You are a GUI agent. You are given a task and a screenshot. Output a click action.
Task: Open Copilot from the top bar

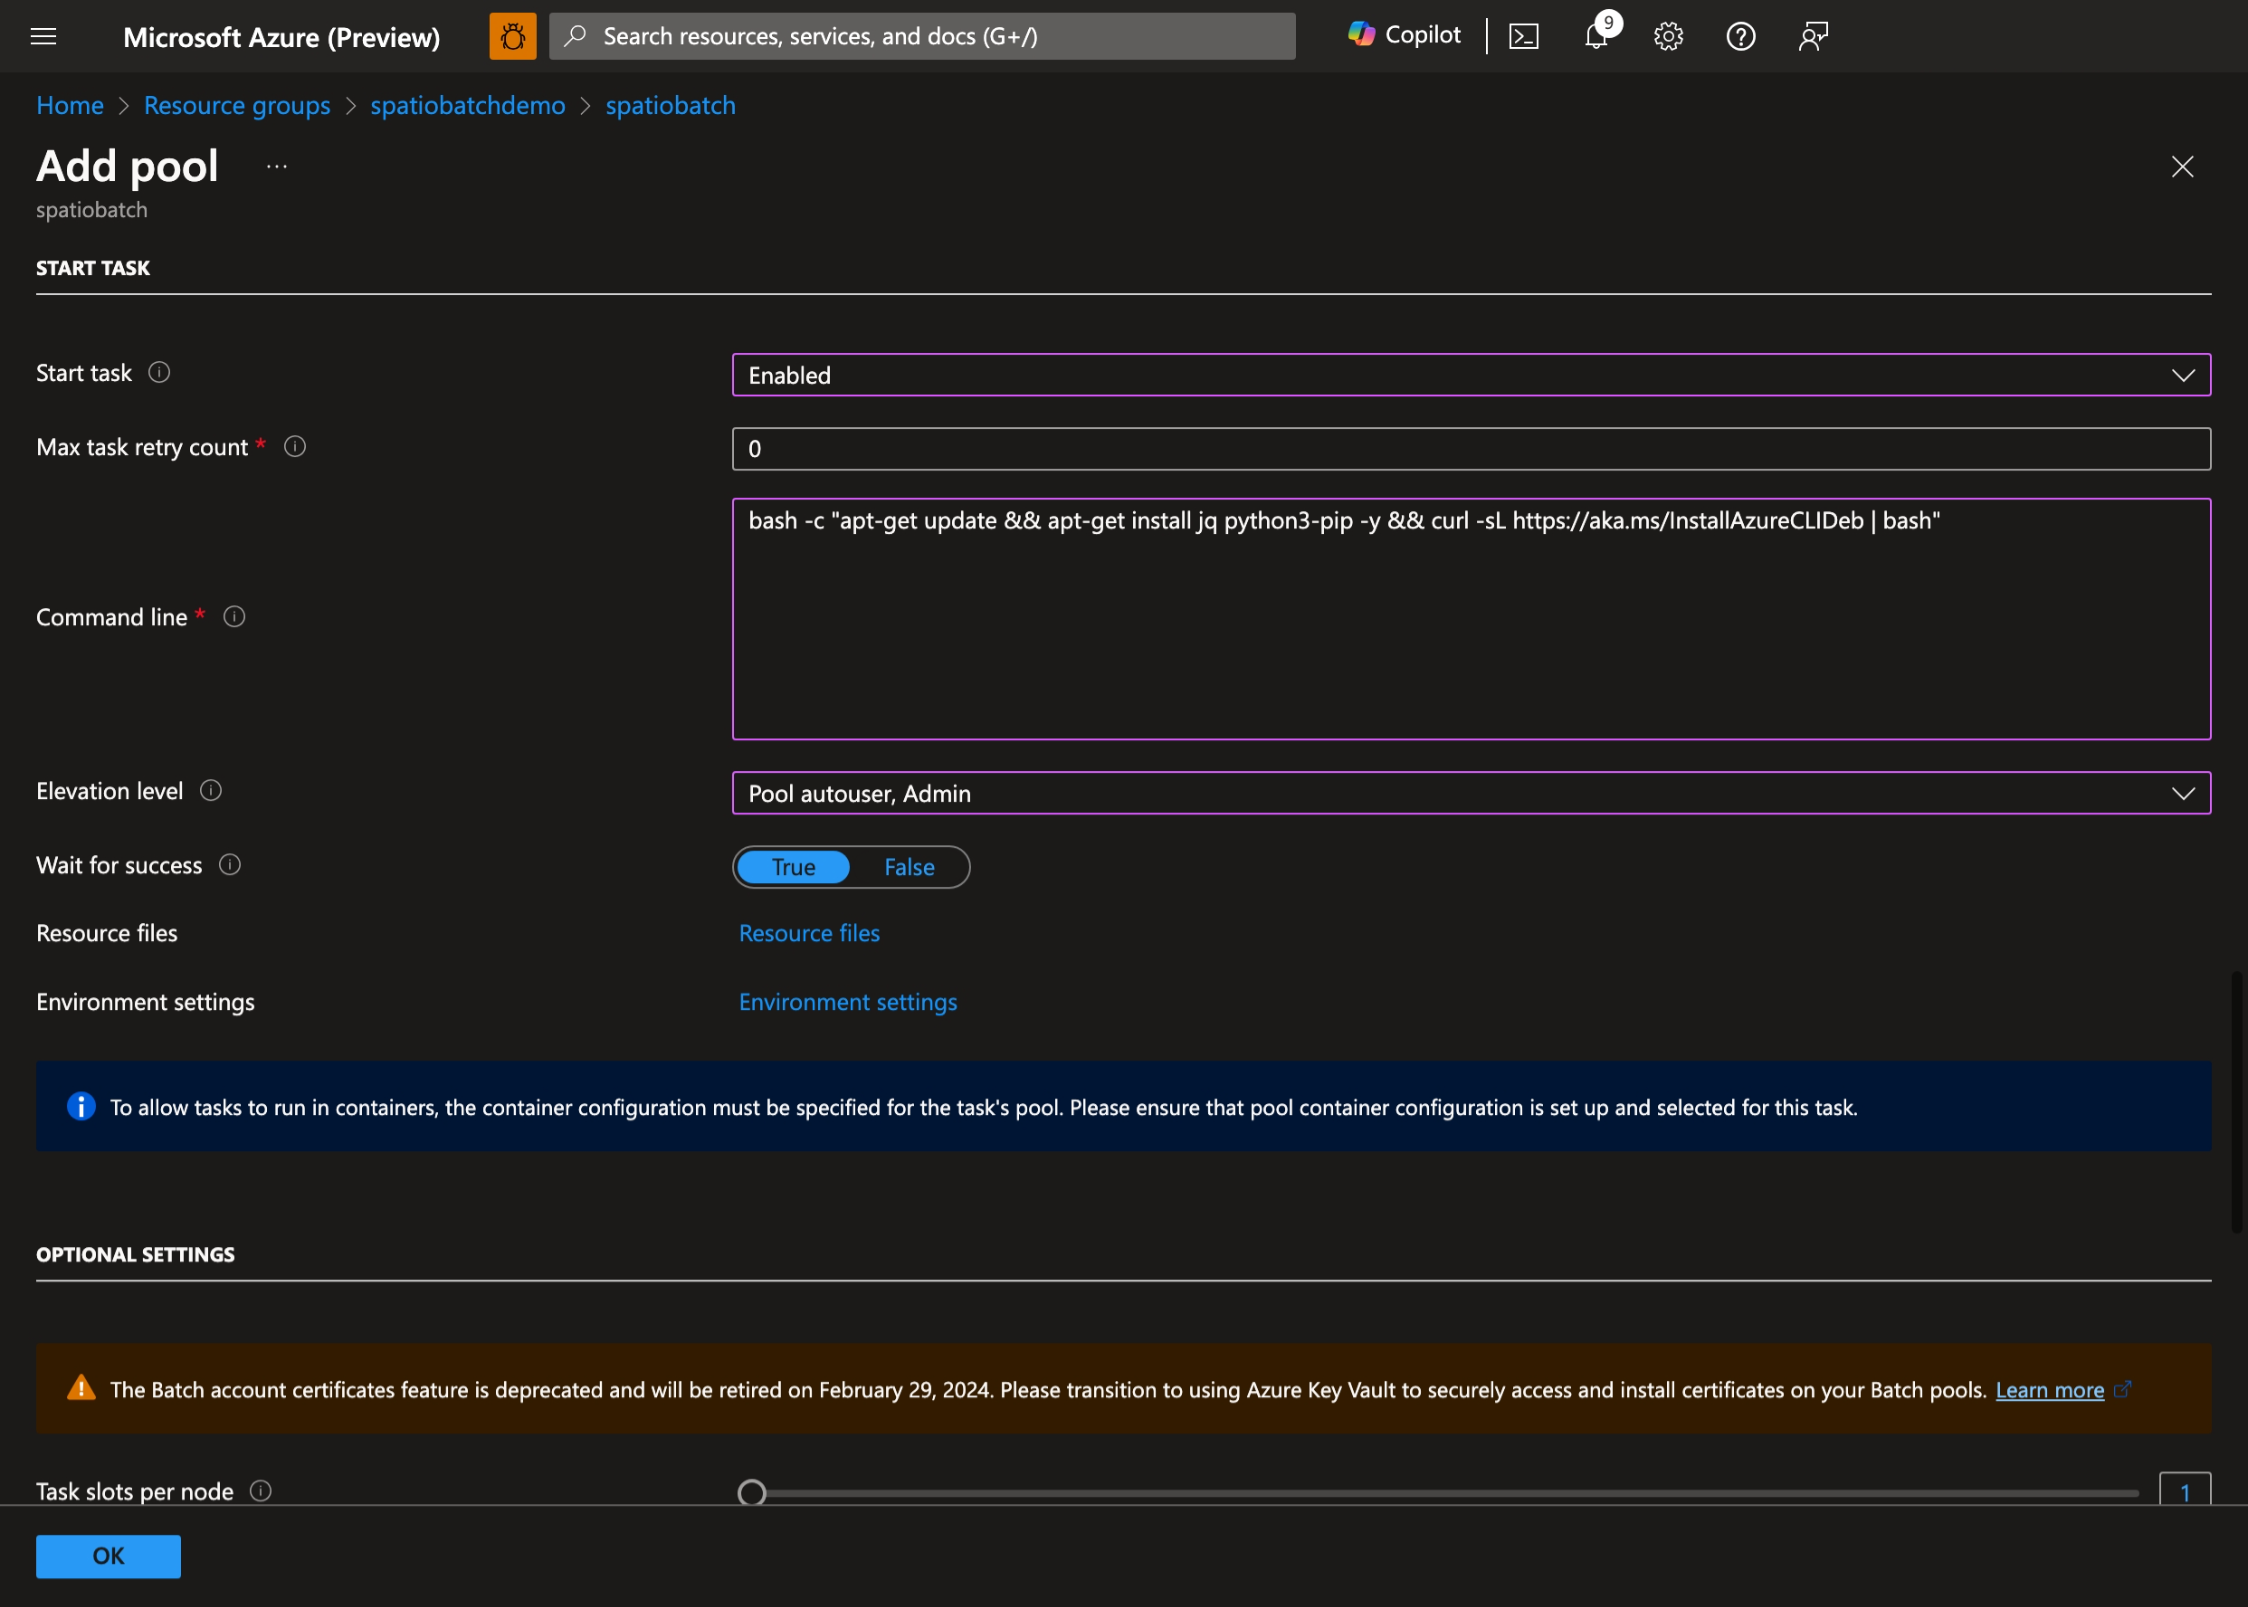[x=1402, y=34]
